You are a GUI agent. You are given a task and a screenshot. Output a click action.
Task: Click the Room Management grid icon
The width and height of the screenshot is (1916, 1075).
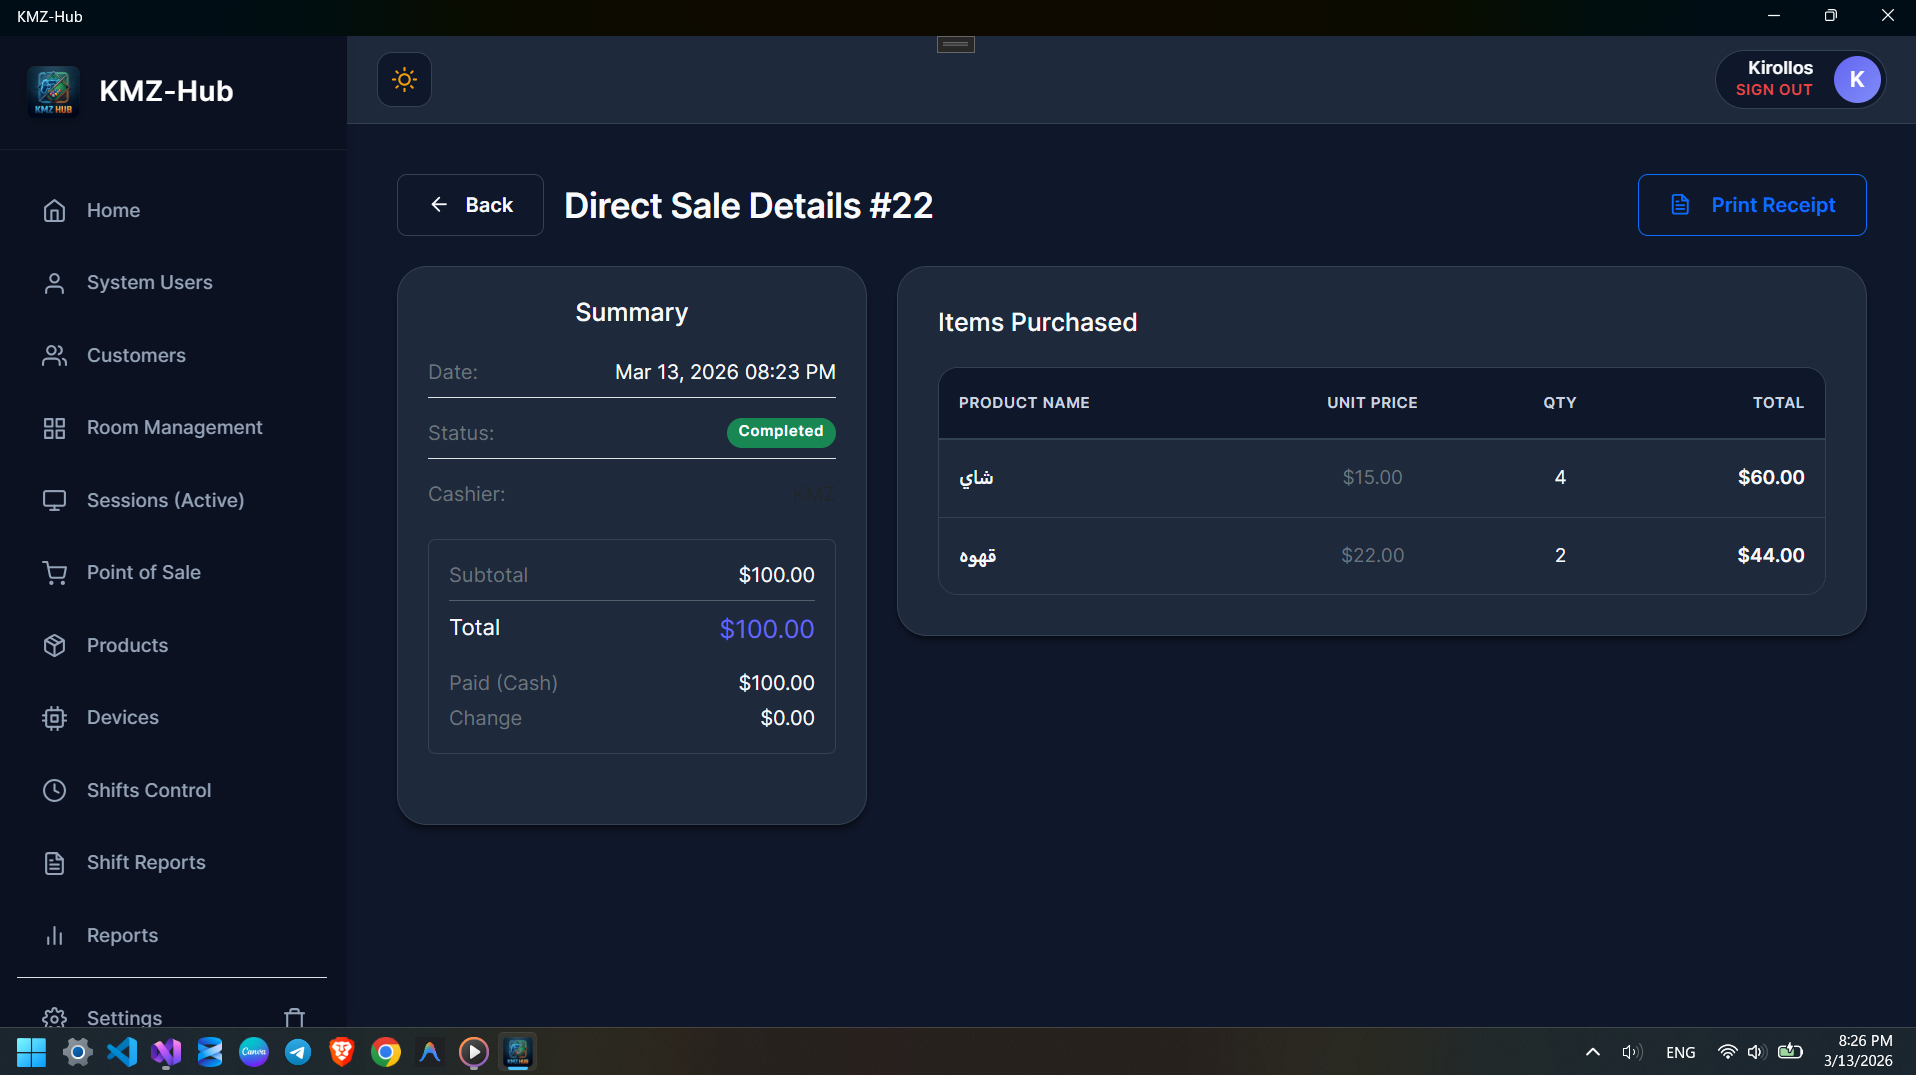pos(54,427)
